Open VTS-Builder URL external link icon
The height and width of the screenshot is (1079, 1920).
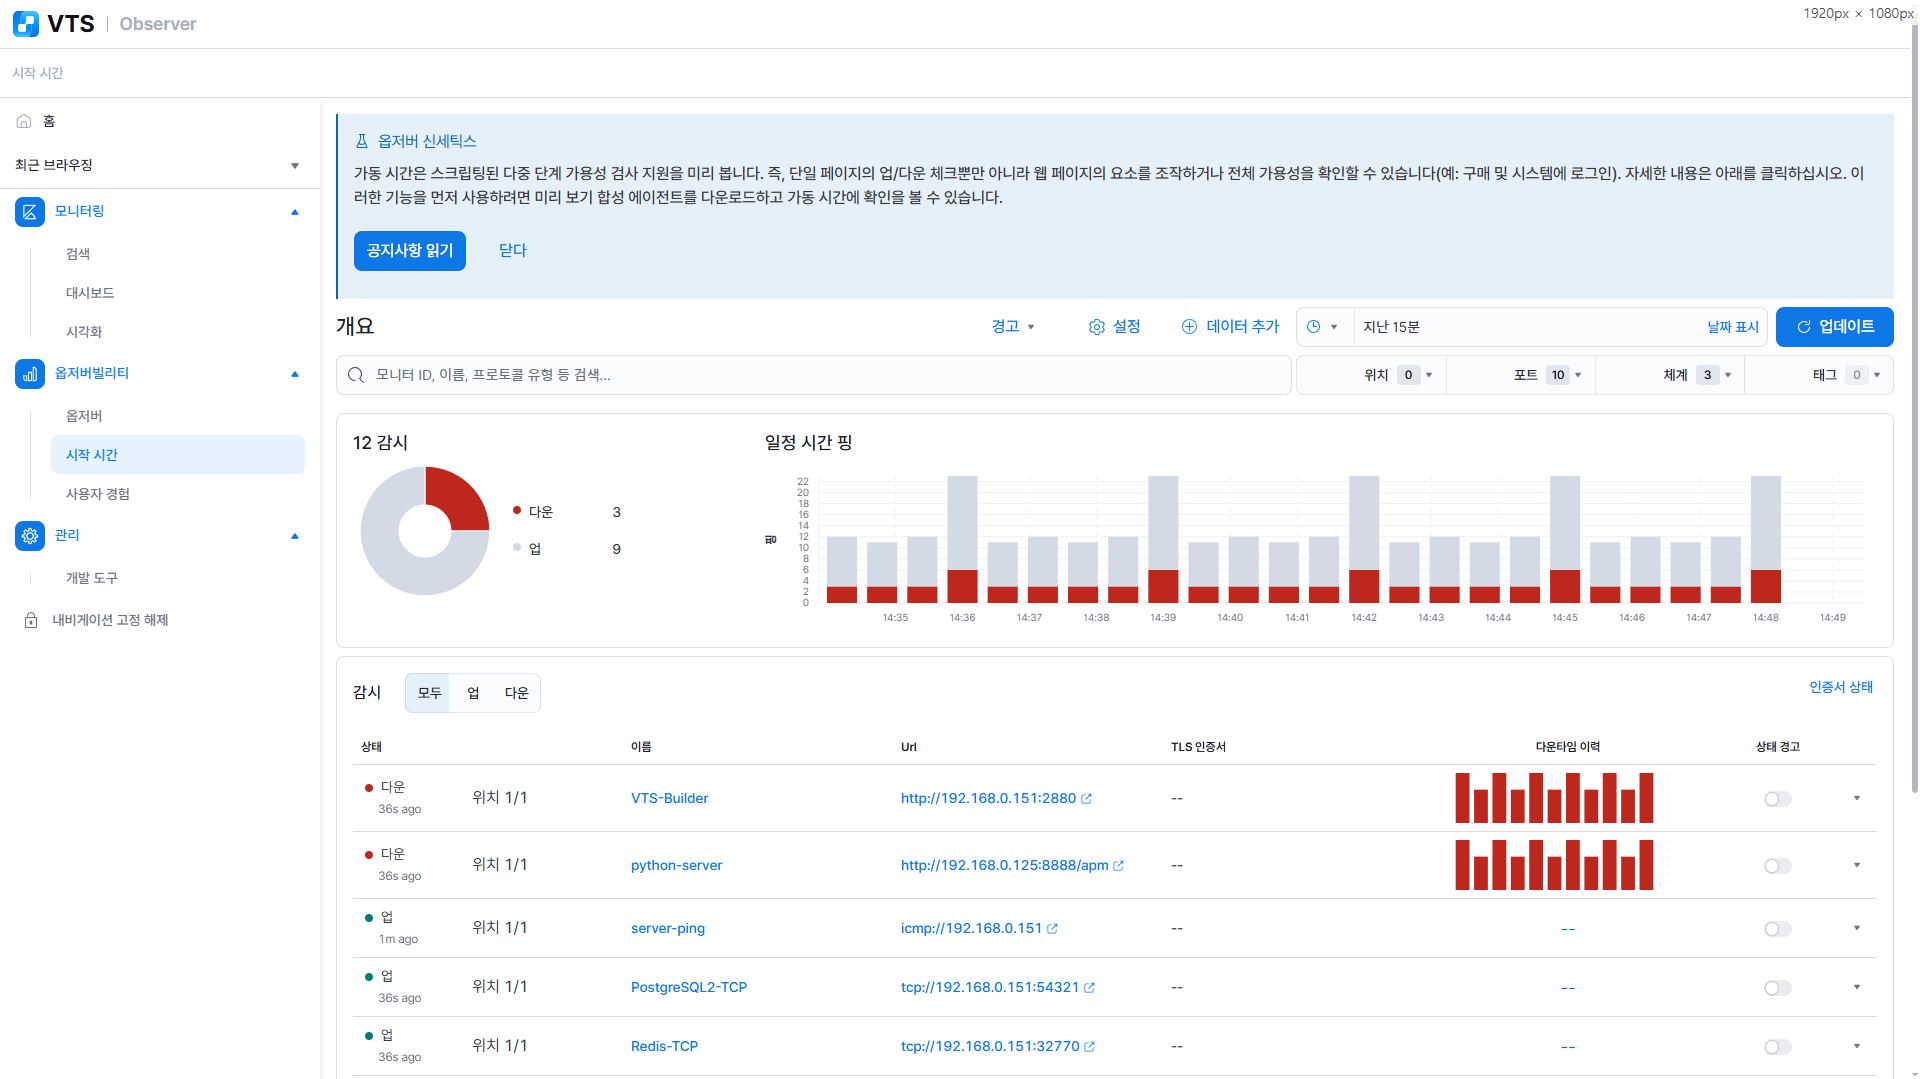pos(1086,799)
